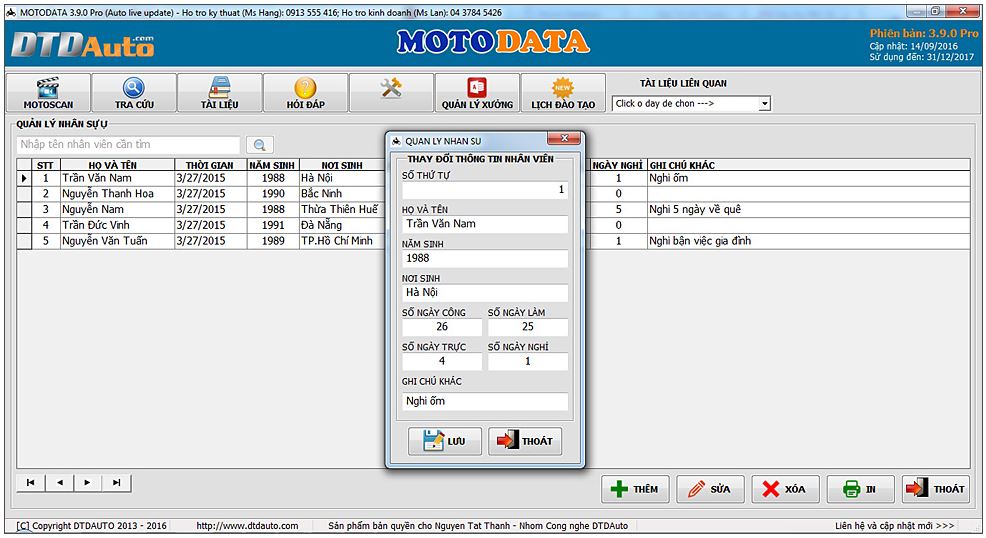986x538 pixels.
Task: Click the HỌ VÀ TÊN column header
Action: click(x=117, y=165)
